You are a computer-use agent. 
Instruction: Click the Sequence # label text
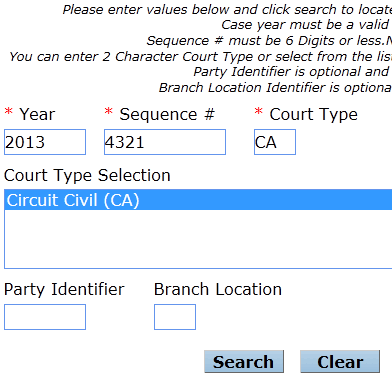tap(167, 114)
